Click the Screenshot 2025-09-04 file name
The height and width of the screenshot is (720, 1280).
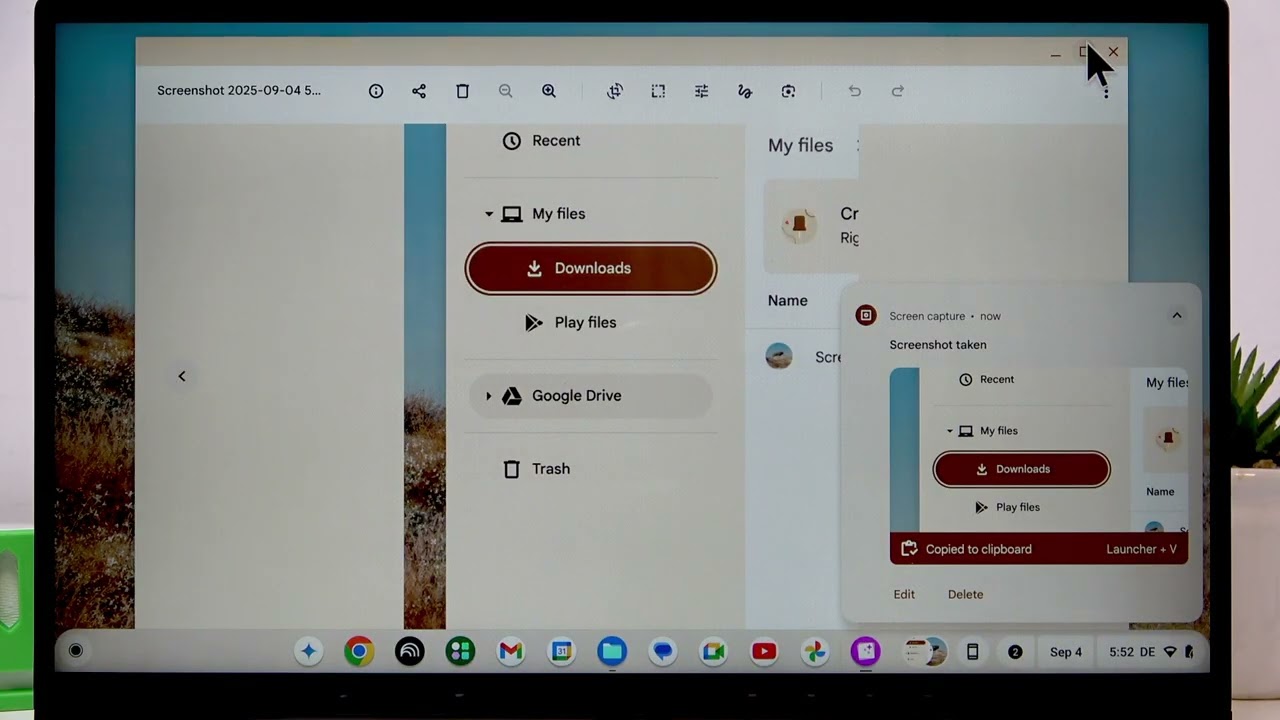coord(239,90)
